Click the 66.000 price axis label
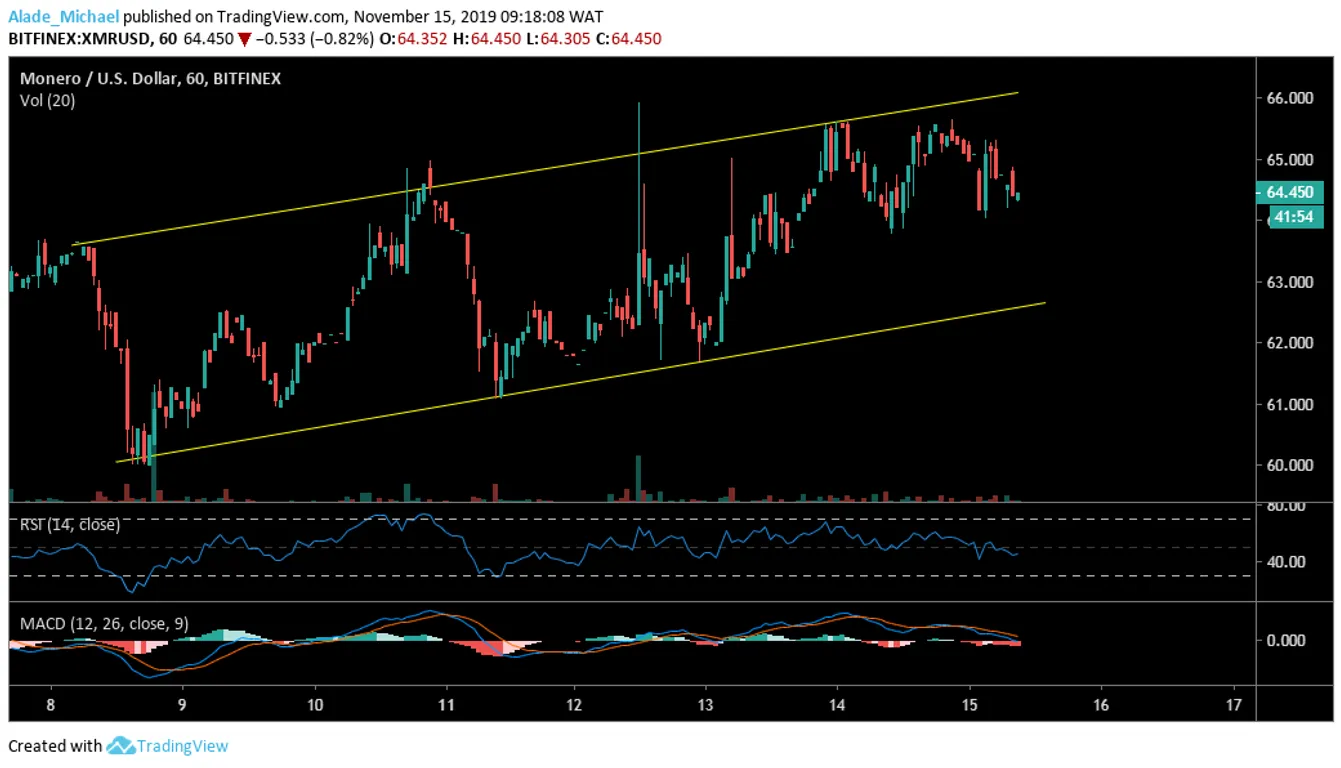Image resolution: width=1341 pixels, height=768 pixels. [x=1290, y=98]
